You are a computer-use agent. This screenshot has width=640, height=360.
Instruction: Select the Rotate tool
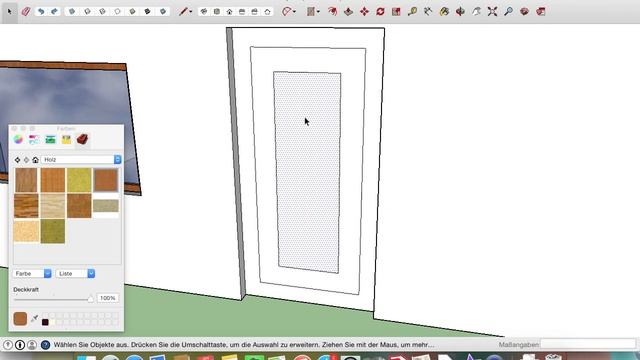[x=380, y=11]
